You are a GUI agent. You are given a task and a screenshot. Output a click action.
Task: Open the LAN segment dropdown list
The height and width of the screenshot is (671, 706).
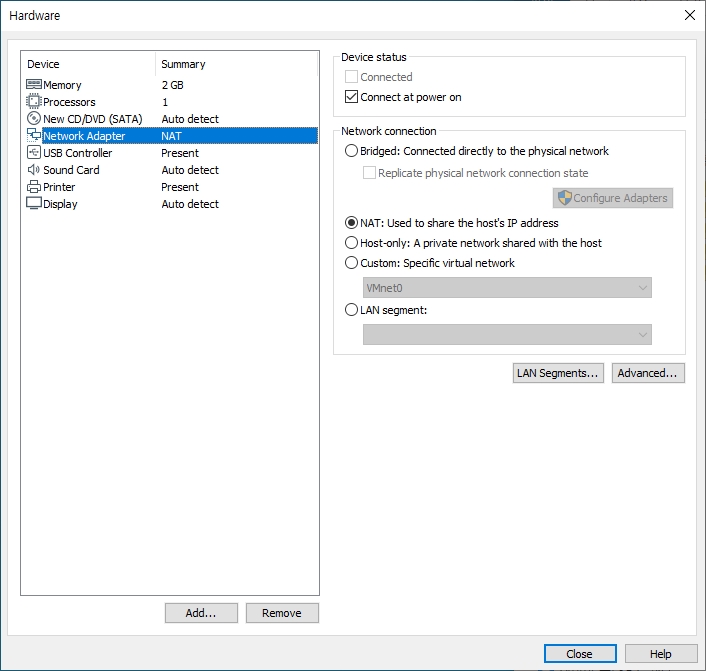pos(507,335)
